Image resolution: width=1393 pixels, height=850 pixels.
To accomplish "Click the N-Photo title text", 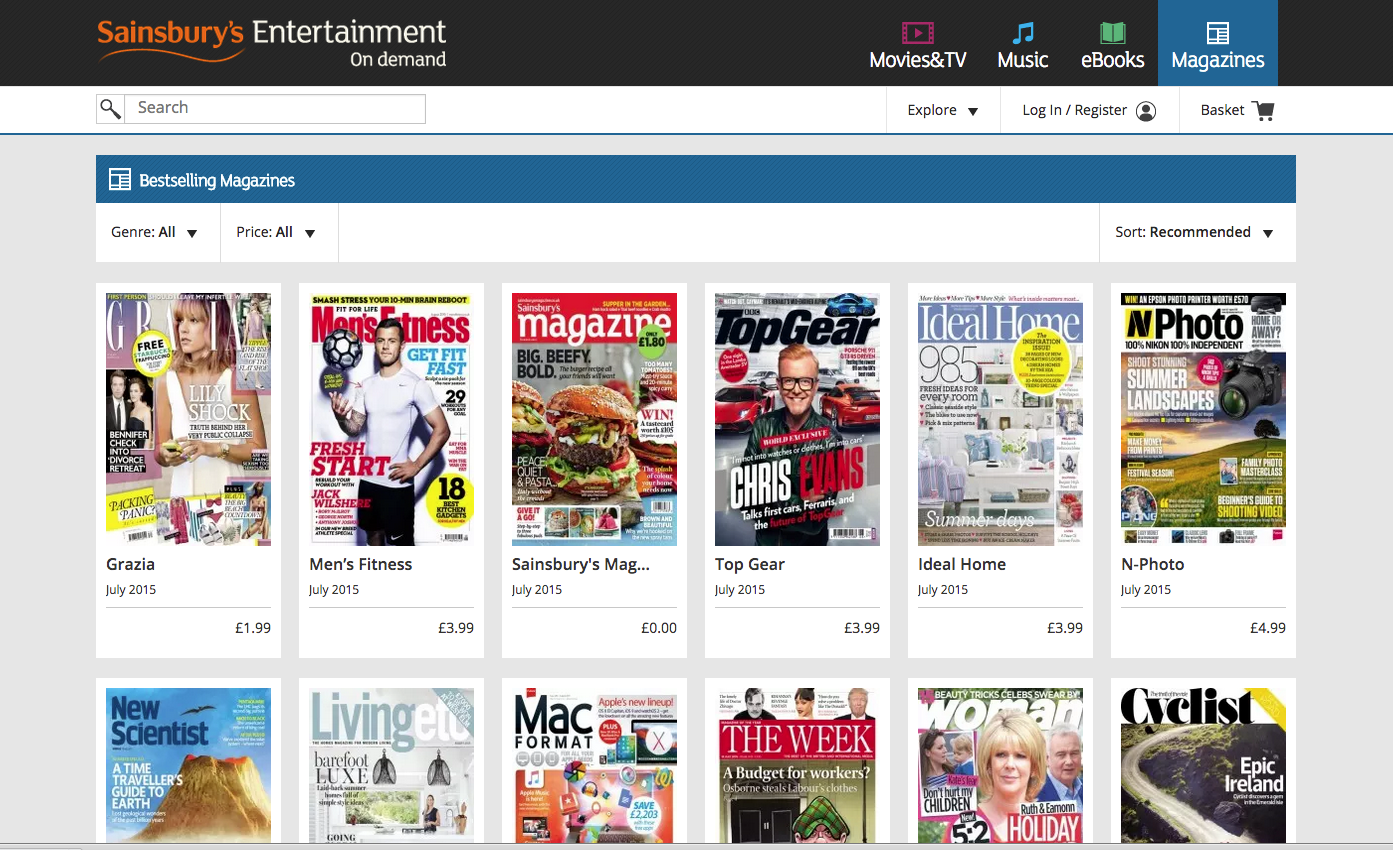I will click(x=1152, y=564).
